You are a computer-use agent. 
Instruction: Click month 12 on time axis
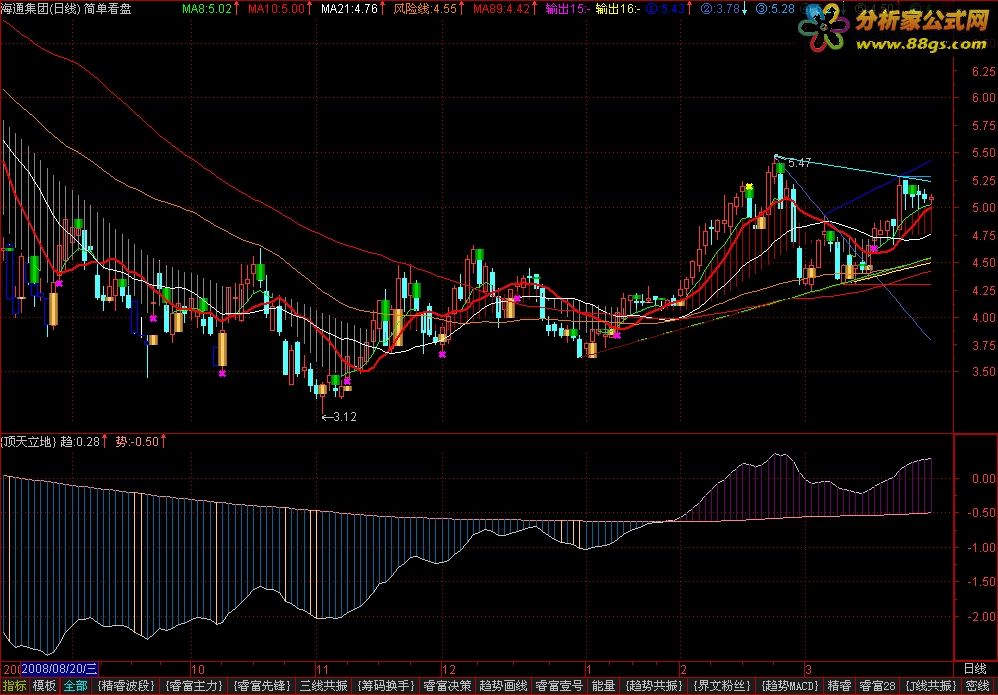tap(449, 669)
